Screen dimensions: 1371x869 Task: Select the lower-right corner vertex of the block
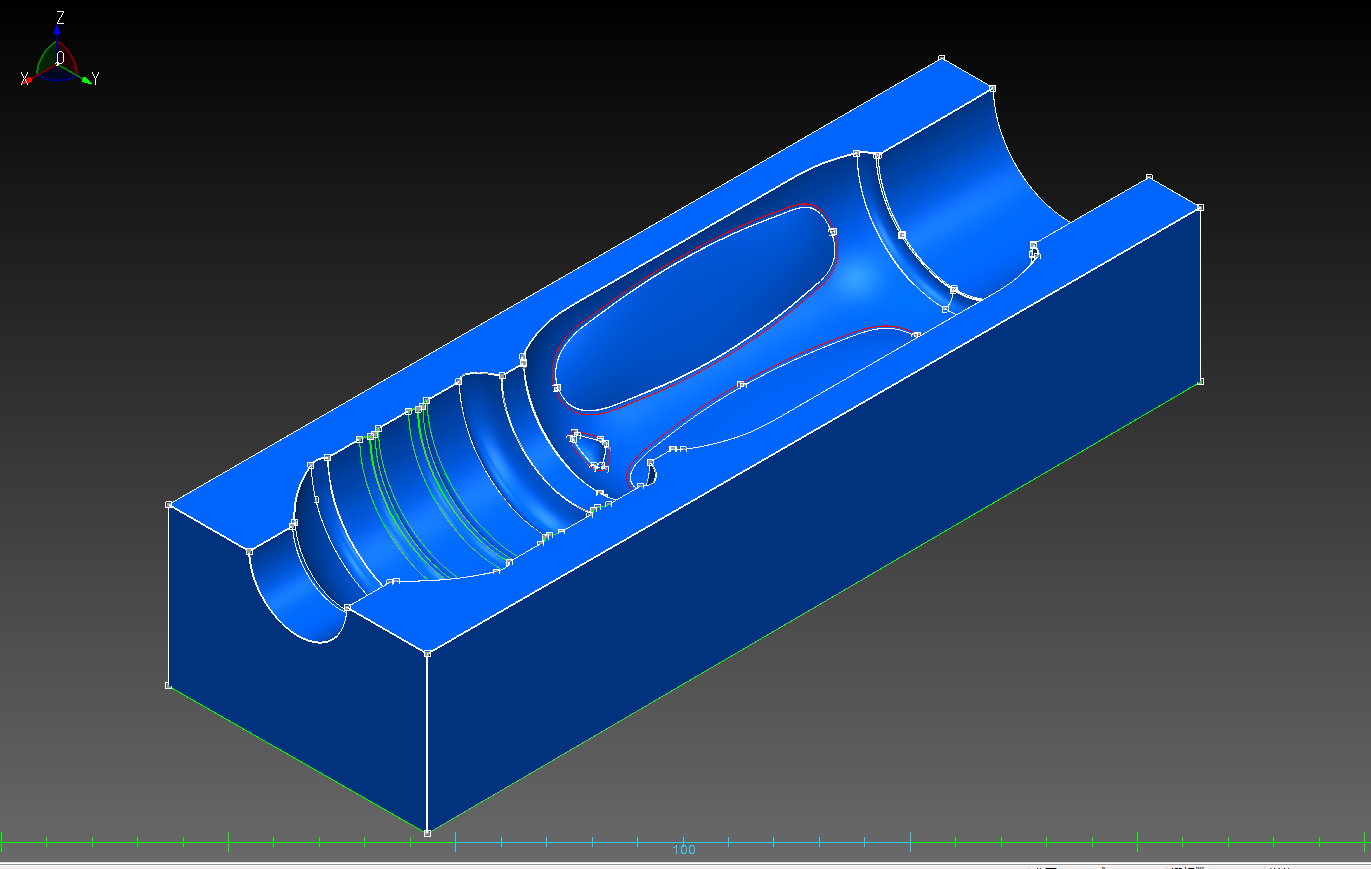(x=1200, y=381)
